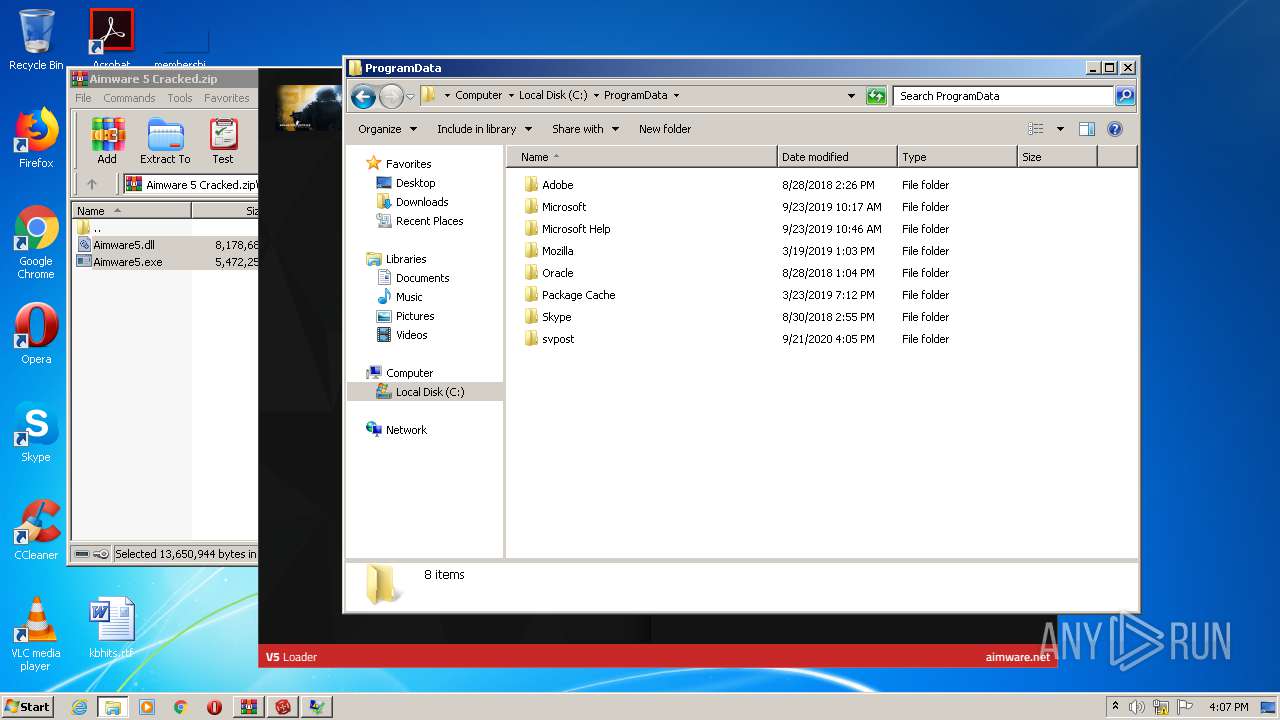The image size is (1280, 720).
Task: Open the VLC media player desktop icon
Action: coord(36,634)
